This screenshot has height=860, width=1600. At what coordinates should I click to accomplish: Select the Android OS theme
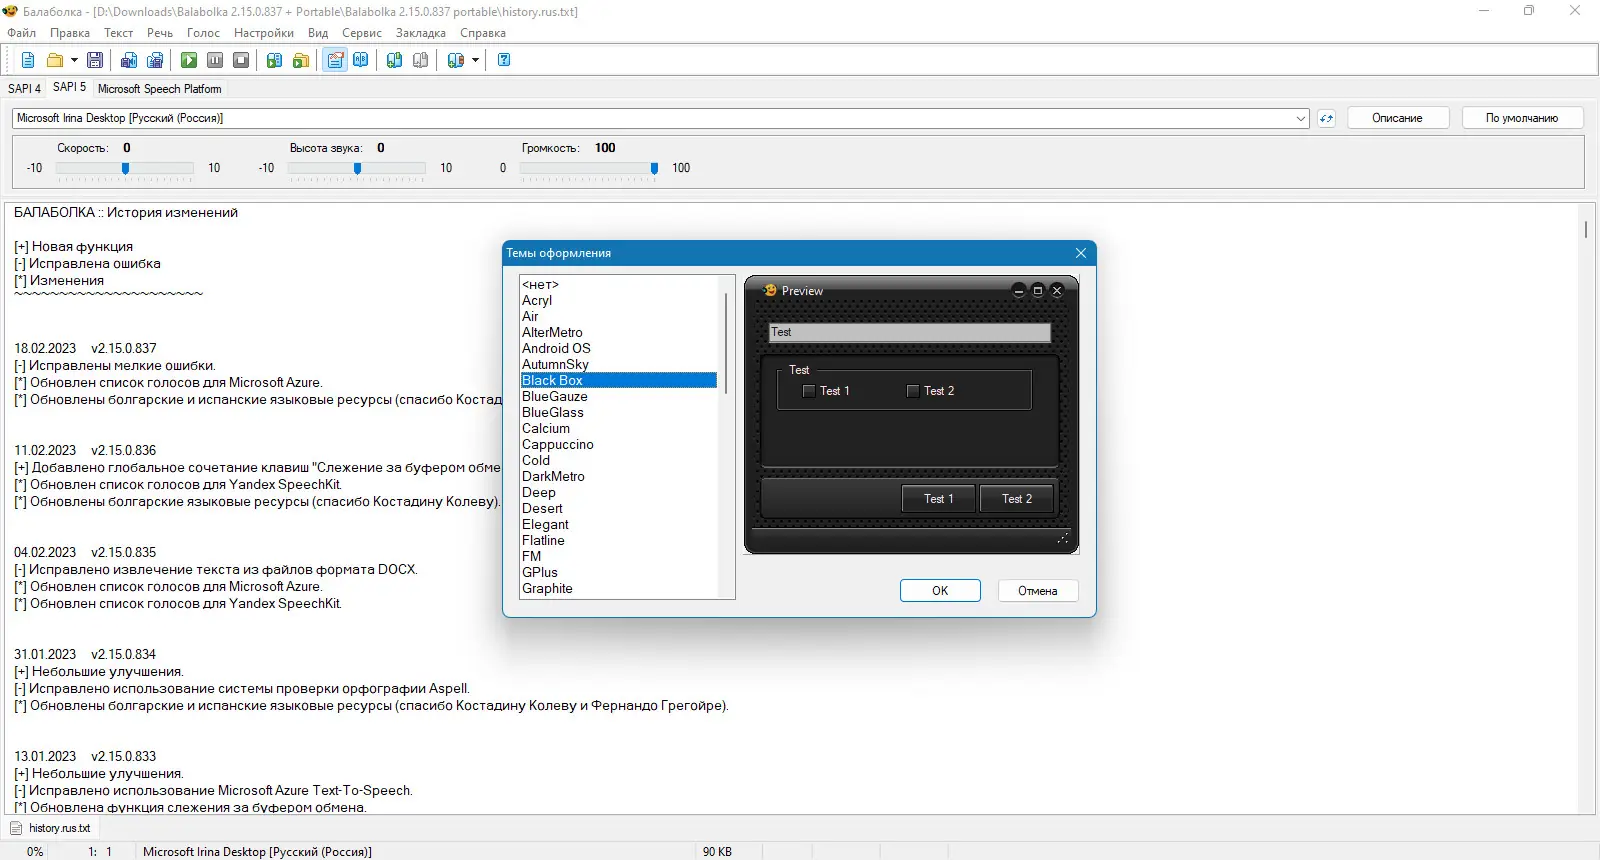pyautogui.click(x=619, y=348)
